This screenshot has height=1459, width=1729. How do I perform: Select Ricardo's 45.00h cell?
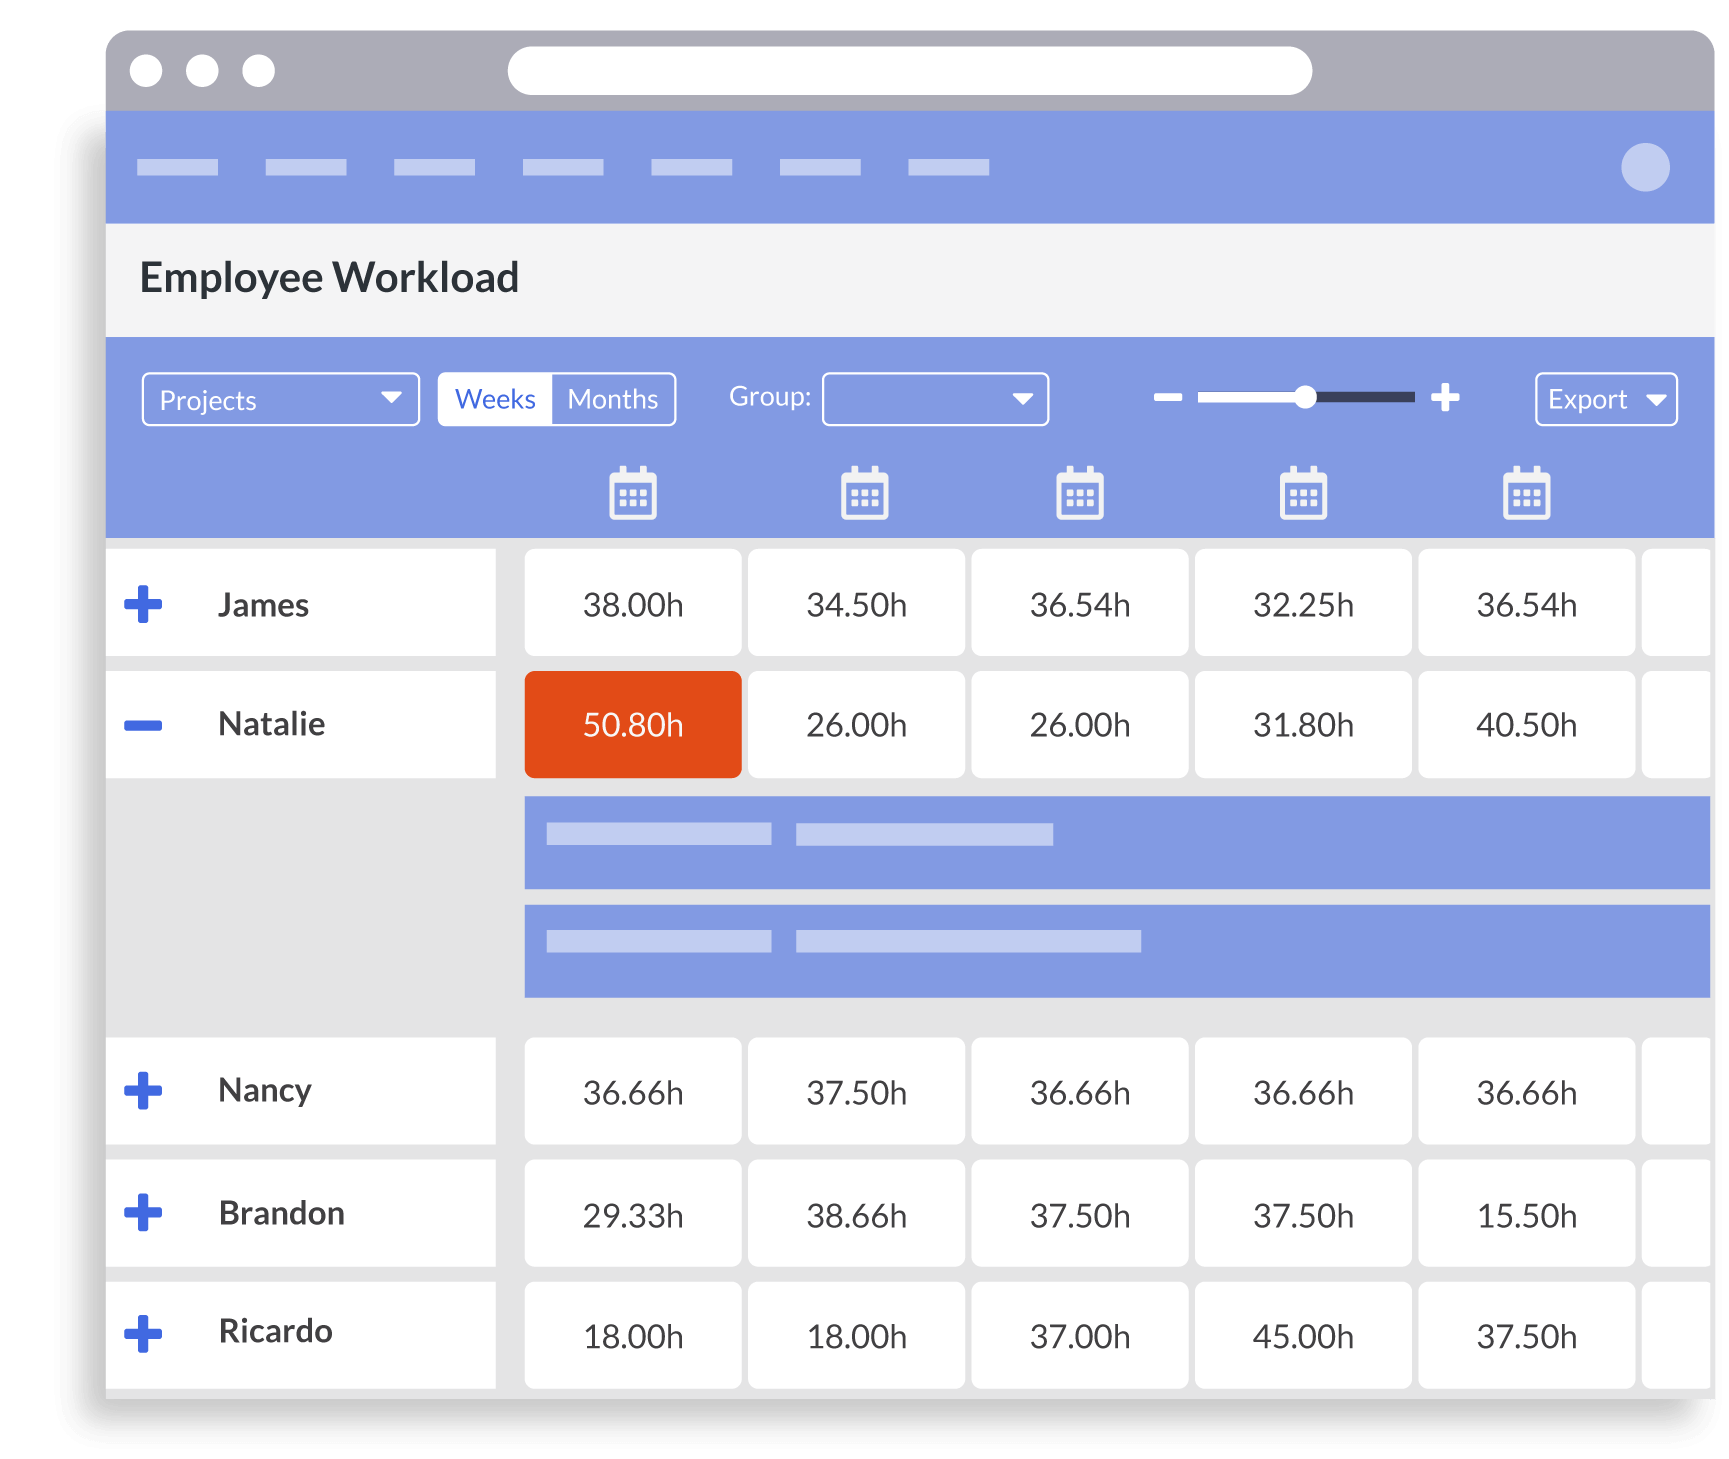[x=1303, y=1335]
